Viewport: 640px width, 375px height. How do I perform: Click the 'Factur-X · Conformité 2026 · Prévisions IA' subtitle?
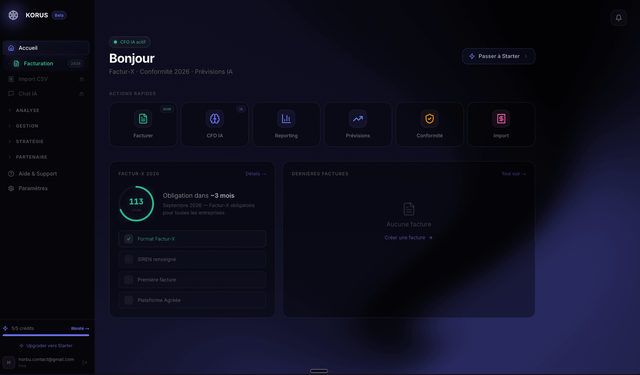171,71
